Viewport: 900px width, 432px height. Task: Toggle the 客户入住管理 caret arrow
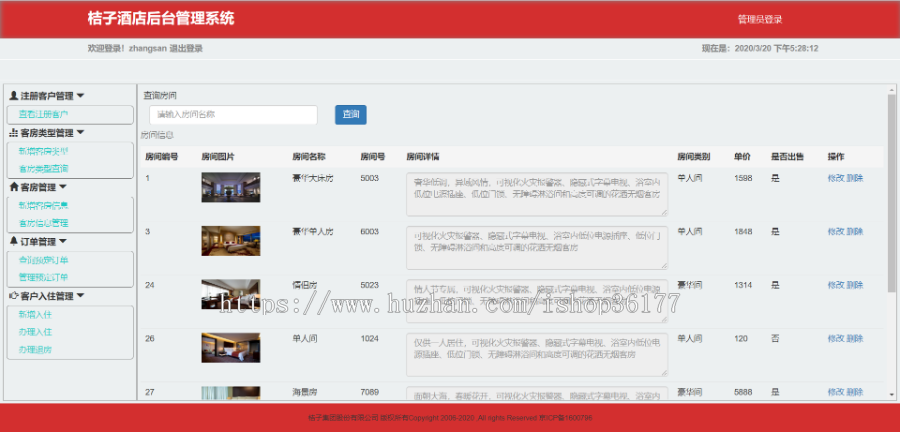coord(80,296)
